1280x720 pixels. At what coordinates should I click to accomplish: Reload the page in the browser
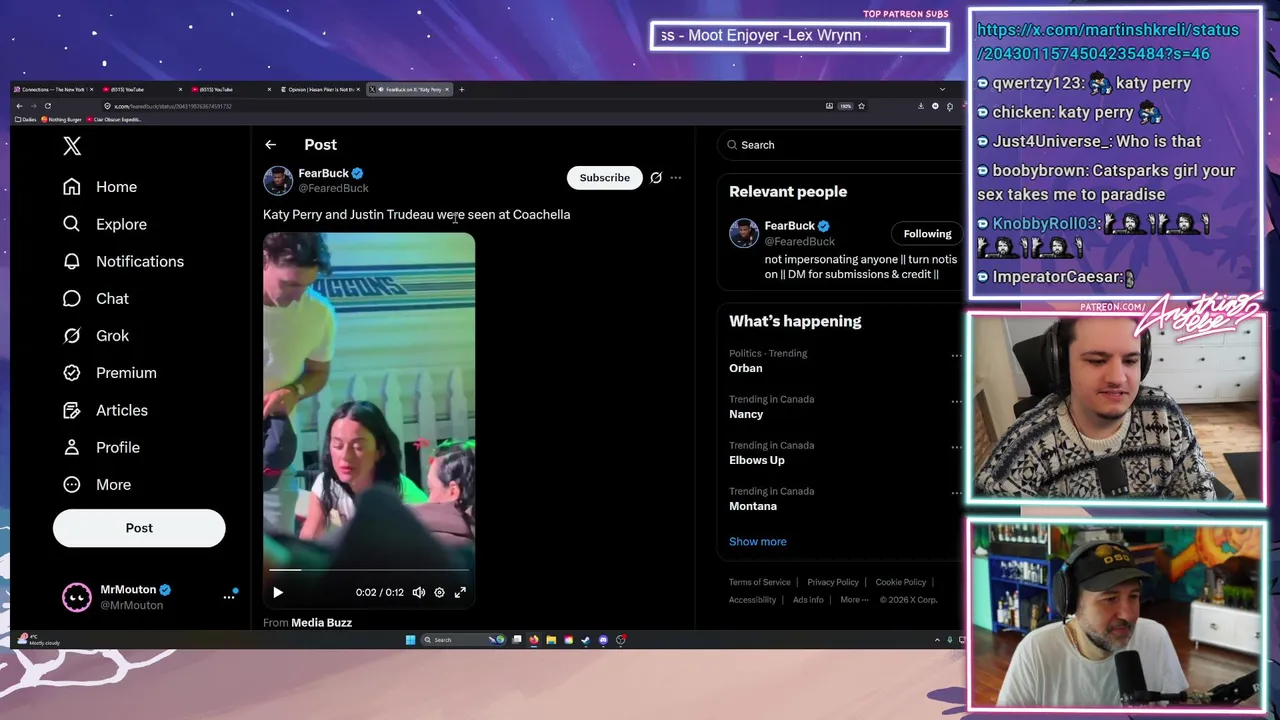point(47,106)
